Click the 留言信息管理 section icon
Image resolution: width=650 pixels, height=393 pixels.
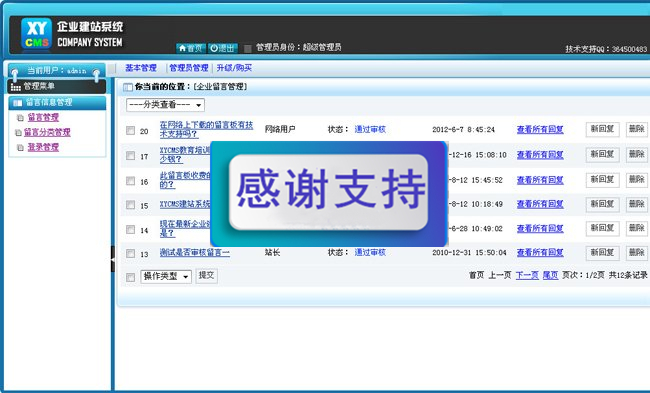tap(17, 102)
